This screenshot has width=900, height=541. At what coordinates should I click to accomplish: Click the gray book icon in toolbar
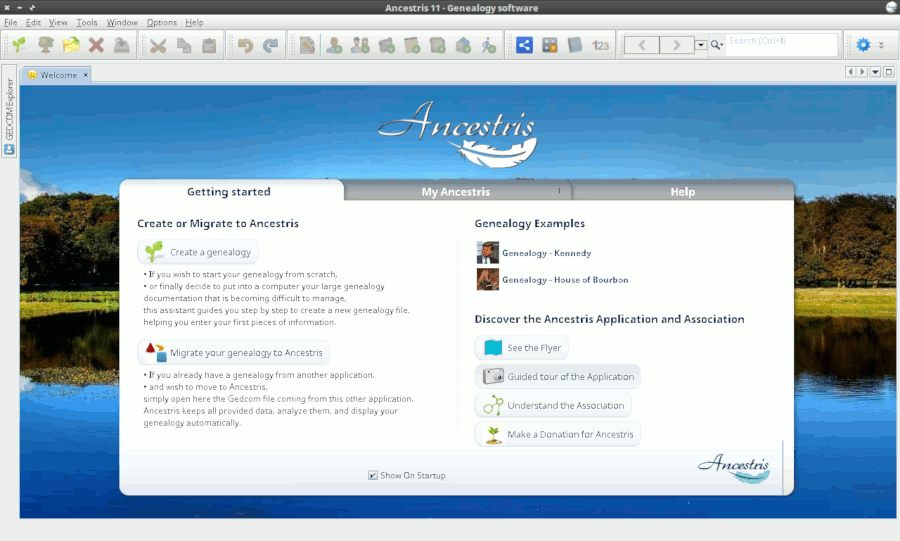click(x=575, y=45)
